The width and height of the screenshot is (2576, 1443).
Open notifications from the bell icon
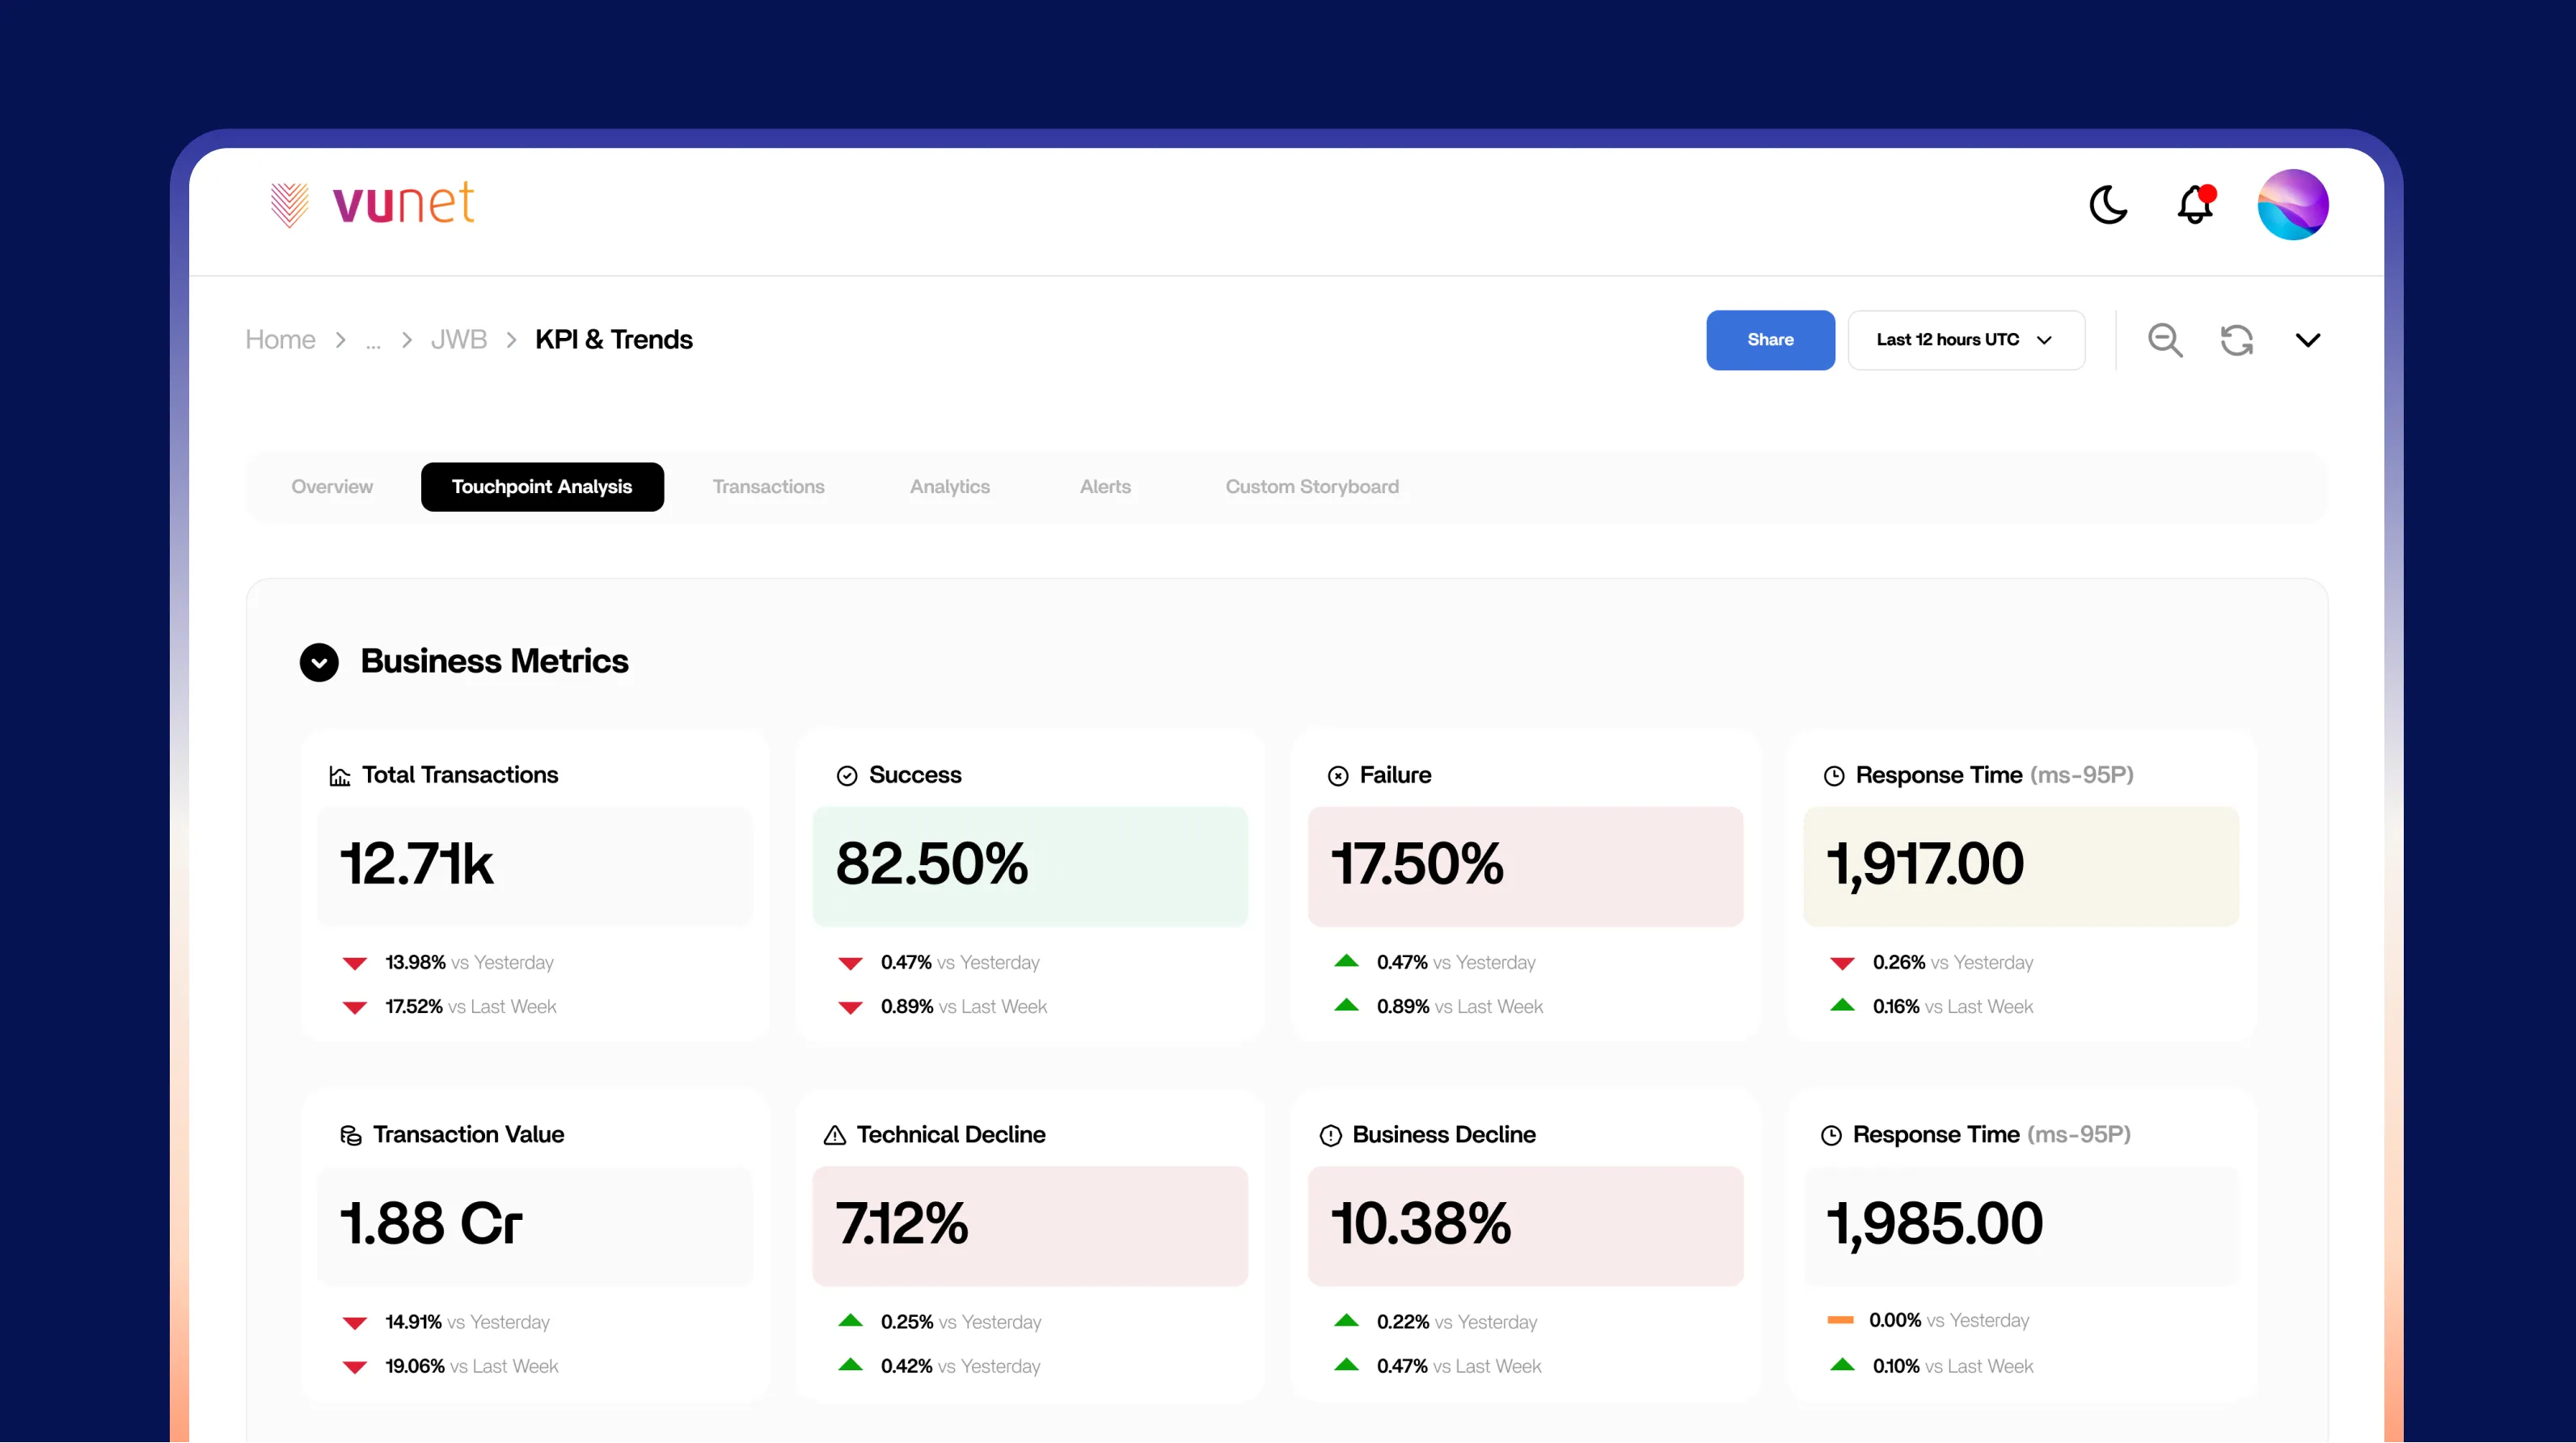tap(2195, 205)
